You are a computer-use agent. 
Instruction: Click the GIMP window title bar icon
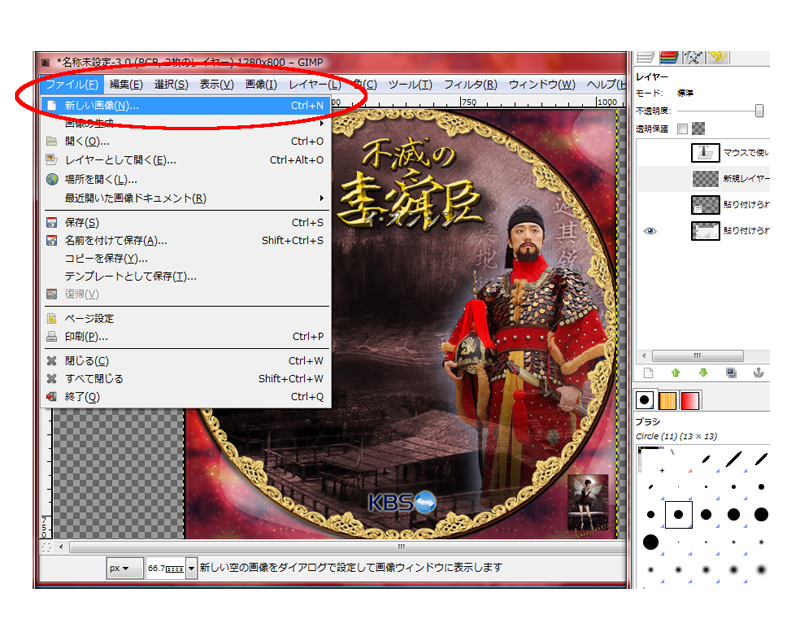pyautogui.click(x=46, y=62)
